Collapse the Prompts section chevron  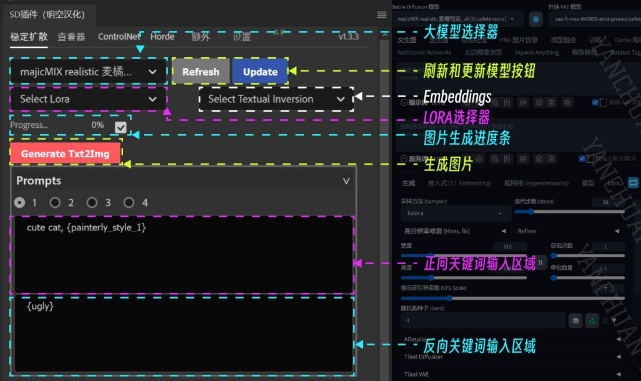[346, 181]
